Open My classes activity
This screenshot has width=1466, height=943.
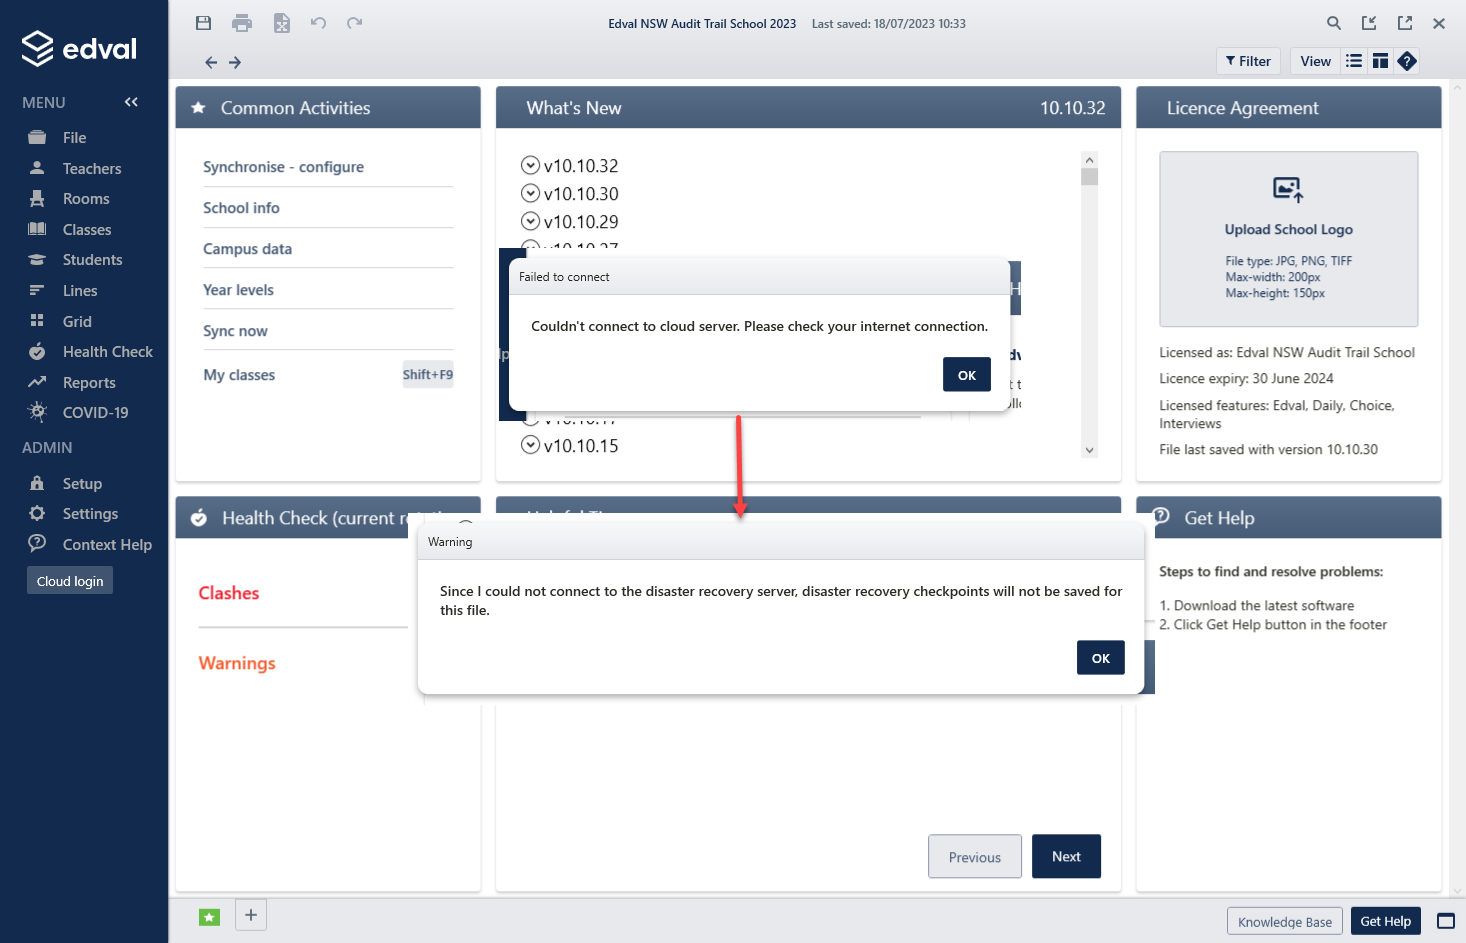coord(239,375)
